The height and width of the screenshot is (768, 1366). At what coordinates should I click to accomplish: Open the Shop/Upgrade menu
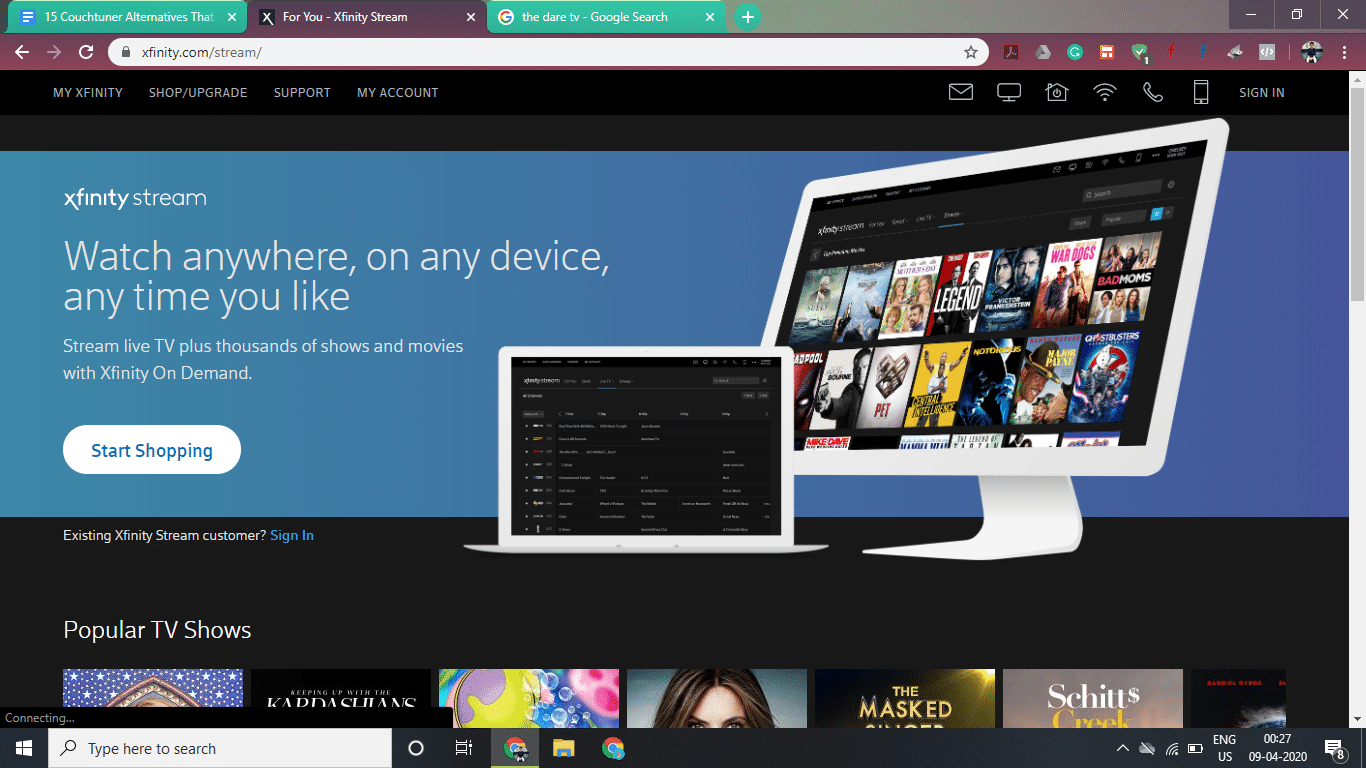198,92
